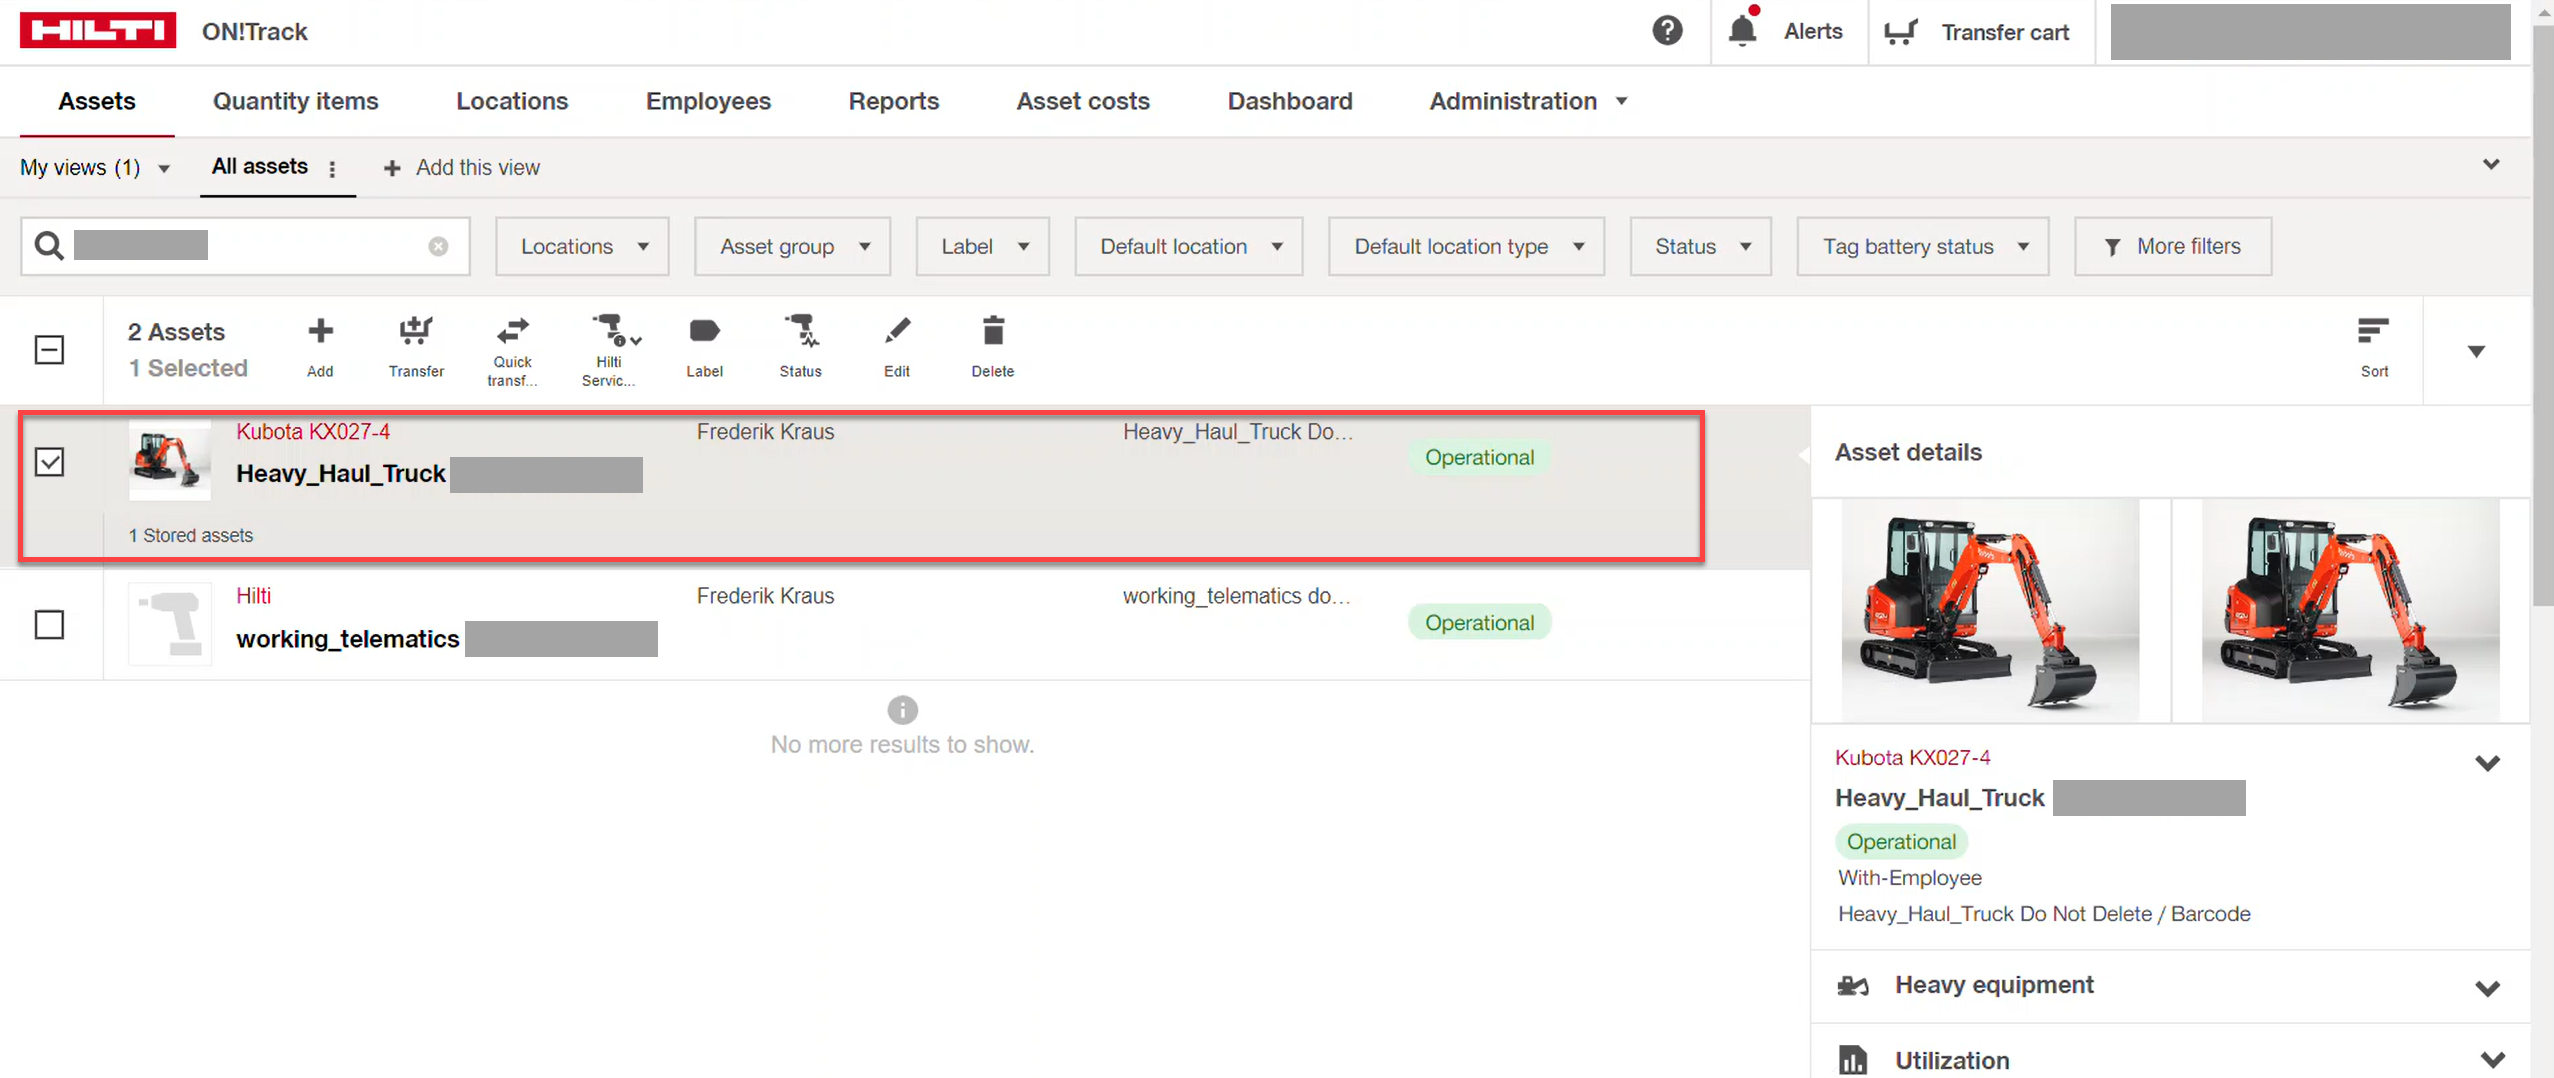Click the second excavator image in Asset details
This screenshot has height=1078, width=2554.
(x=2350, y=610)
